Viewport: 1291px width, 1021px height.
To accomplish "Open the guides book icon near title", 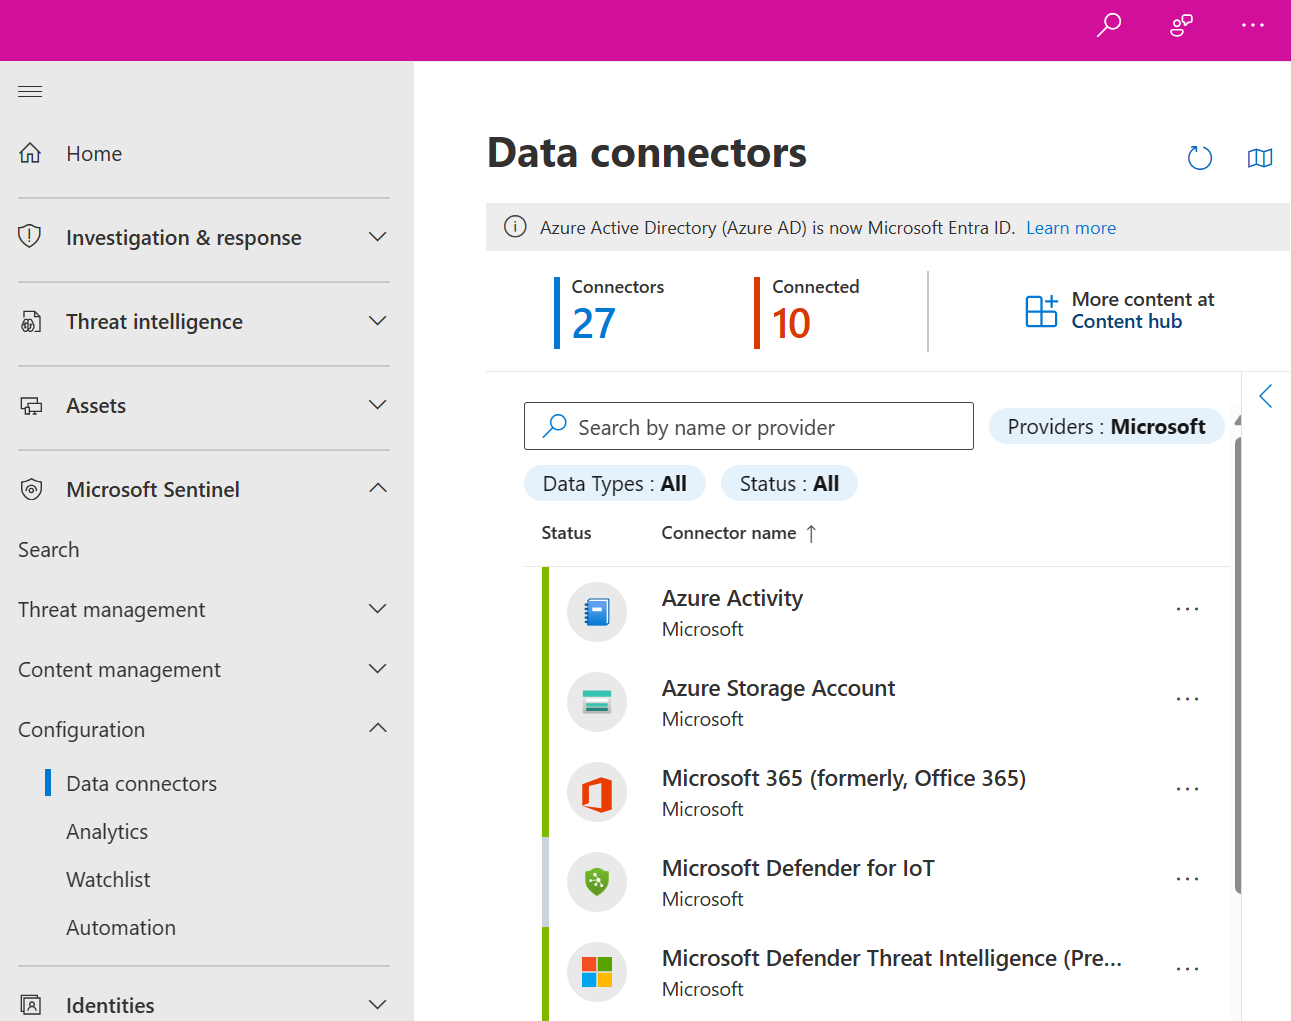I will click(1260, 158).
